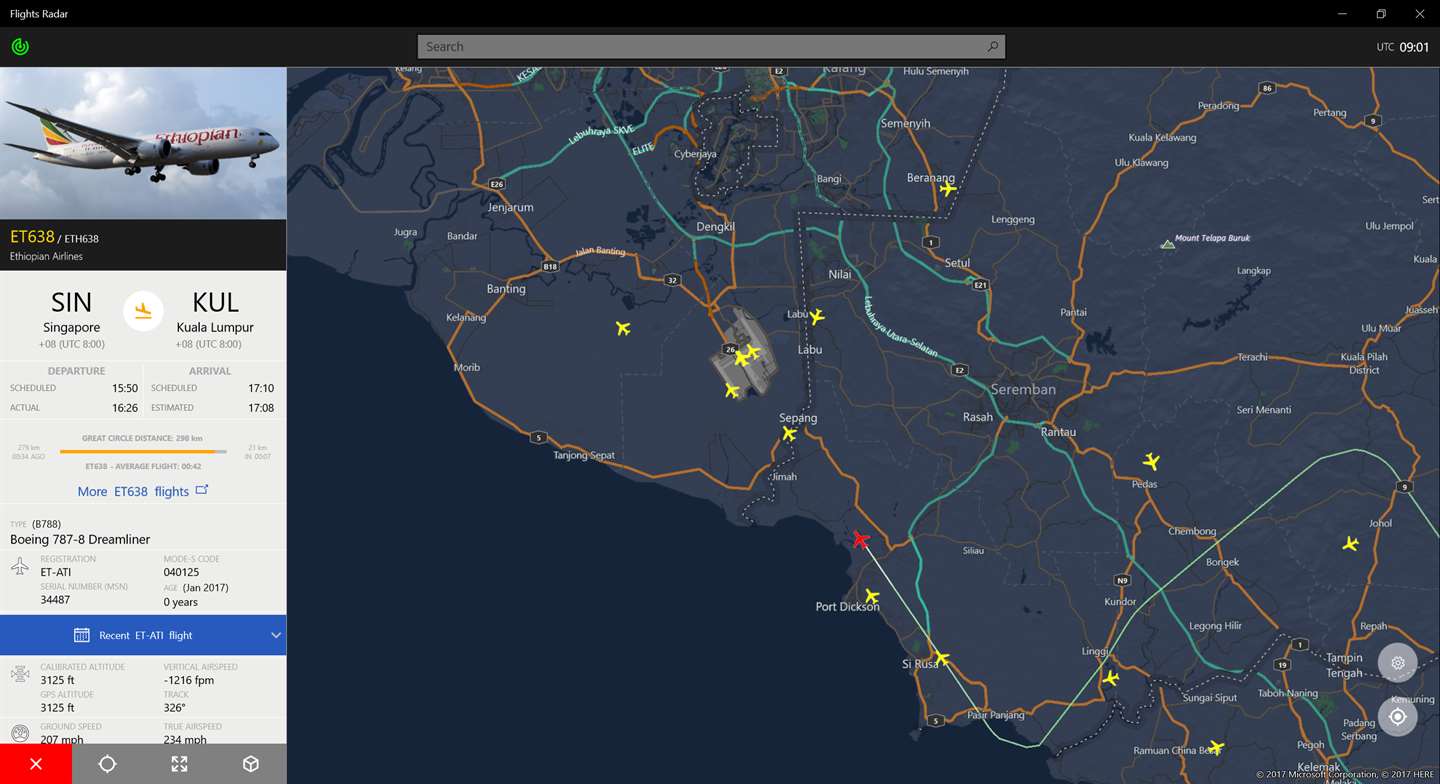This screenshot has height=784, width=1440.
Task: Select the yellow aircraft near Port Dickson
Action: pos(872,597)
